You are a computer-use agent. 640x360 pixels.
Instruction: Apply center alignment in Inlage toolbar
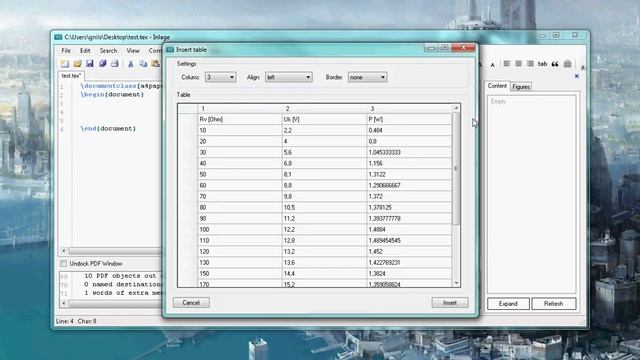click(518, 64)
